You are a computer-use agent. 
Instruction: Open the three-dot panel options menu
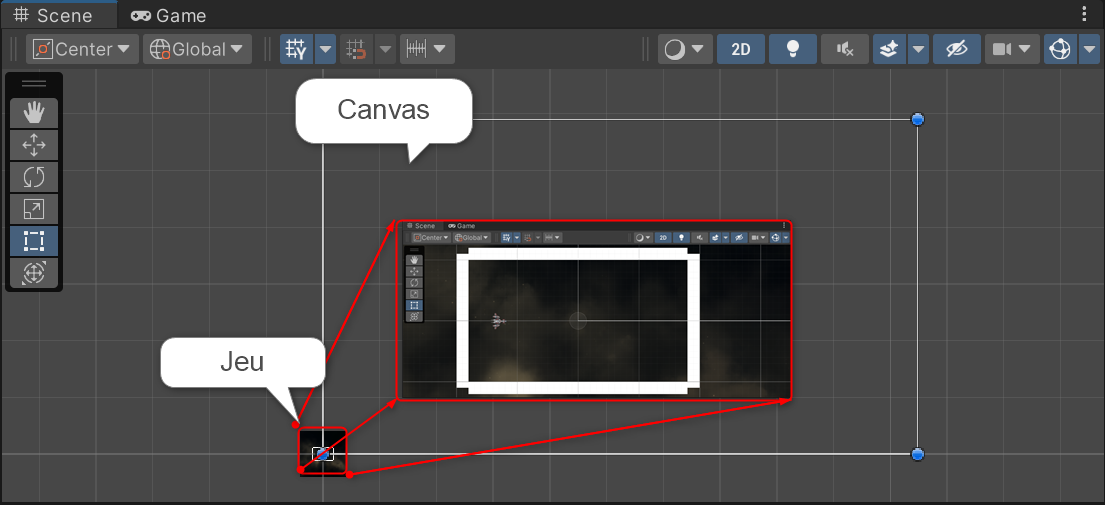point(1085,14)
